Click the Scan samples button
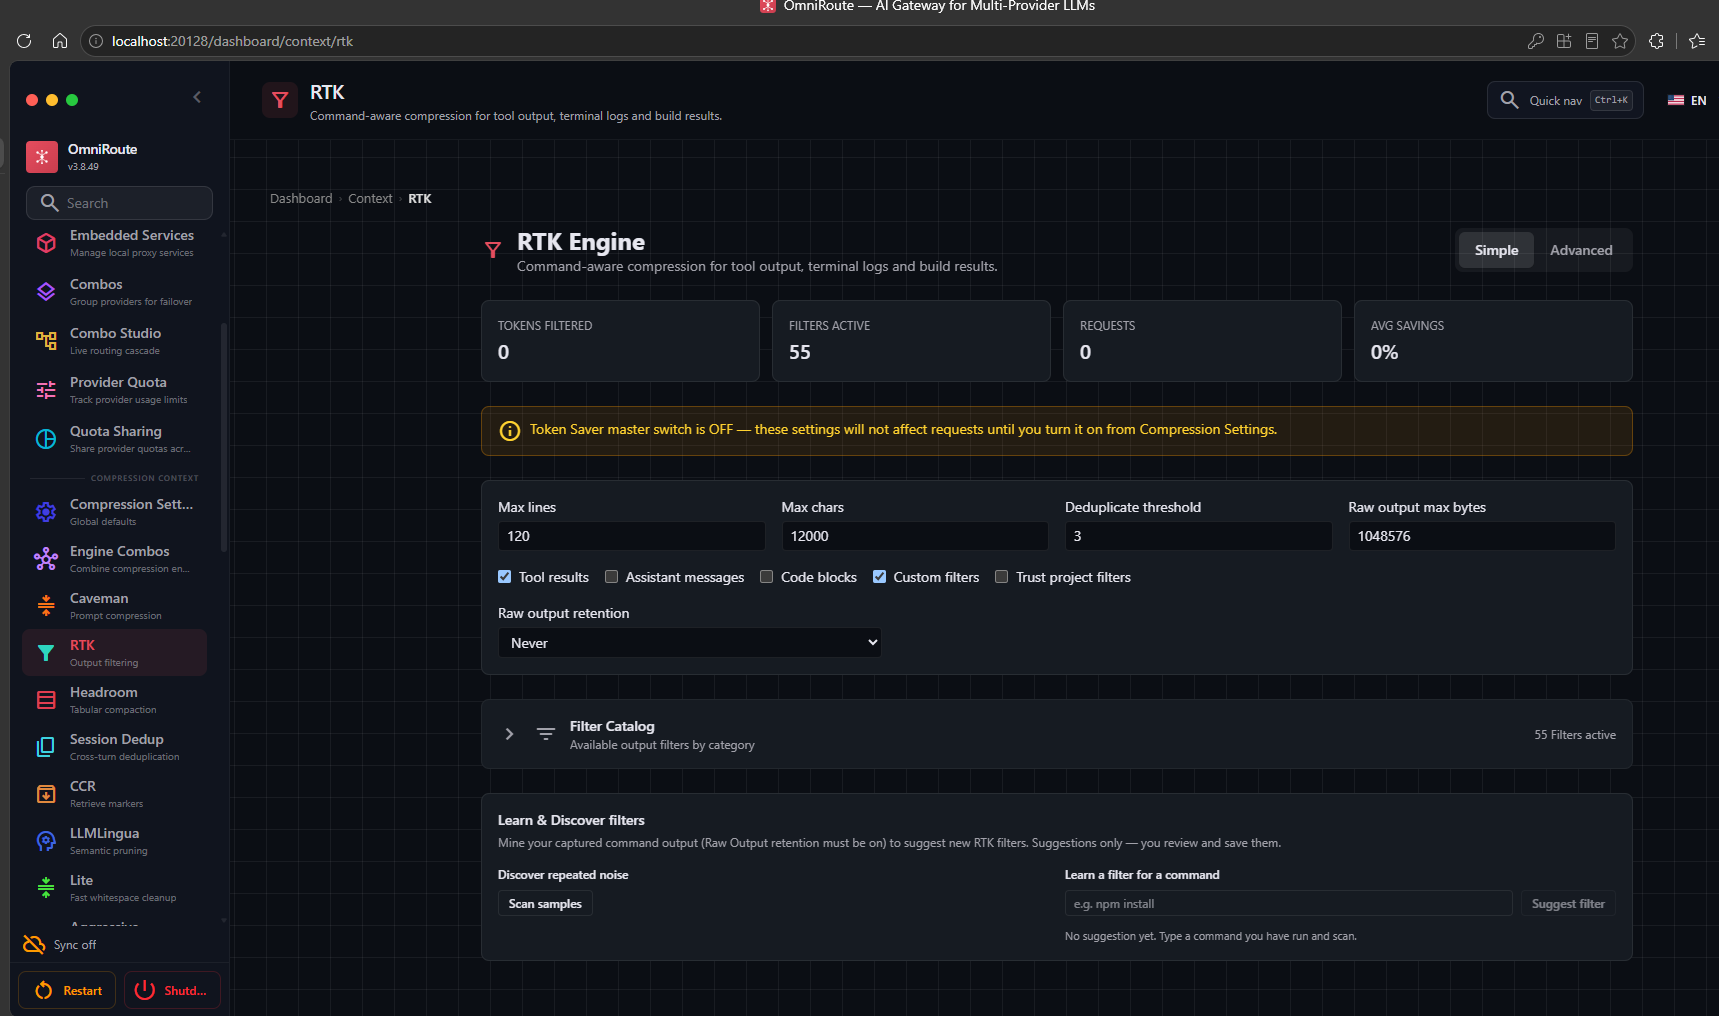This screenshot has height=1016, width=1719. (x=545, y=904)
